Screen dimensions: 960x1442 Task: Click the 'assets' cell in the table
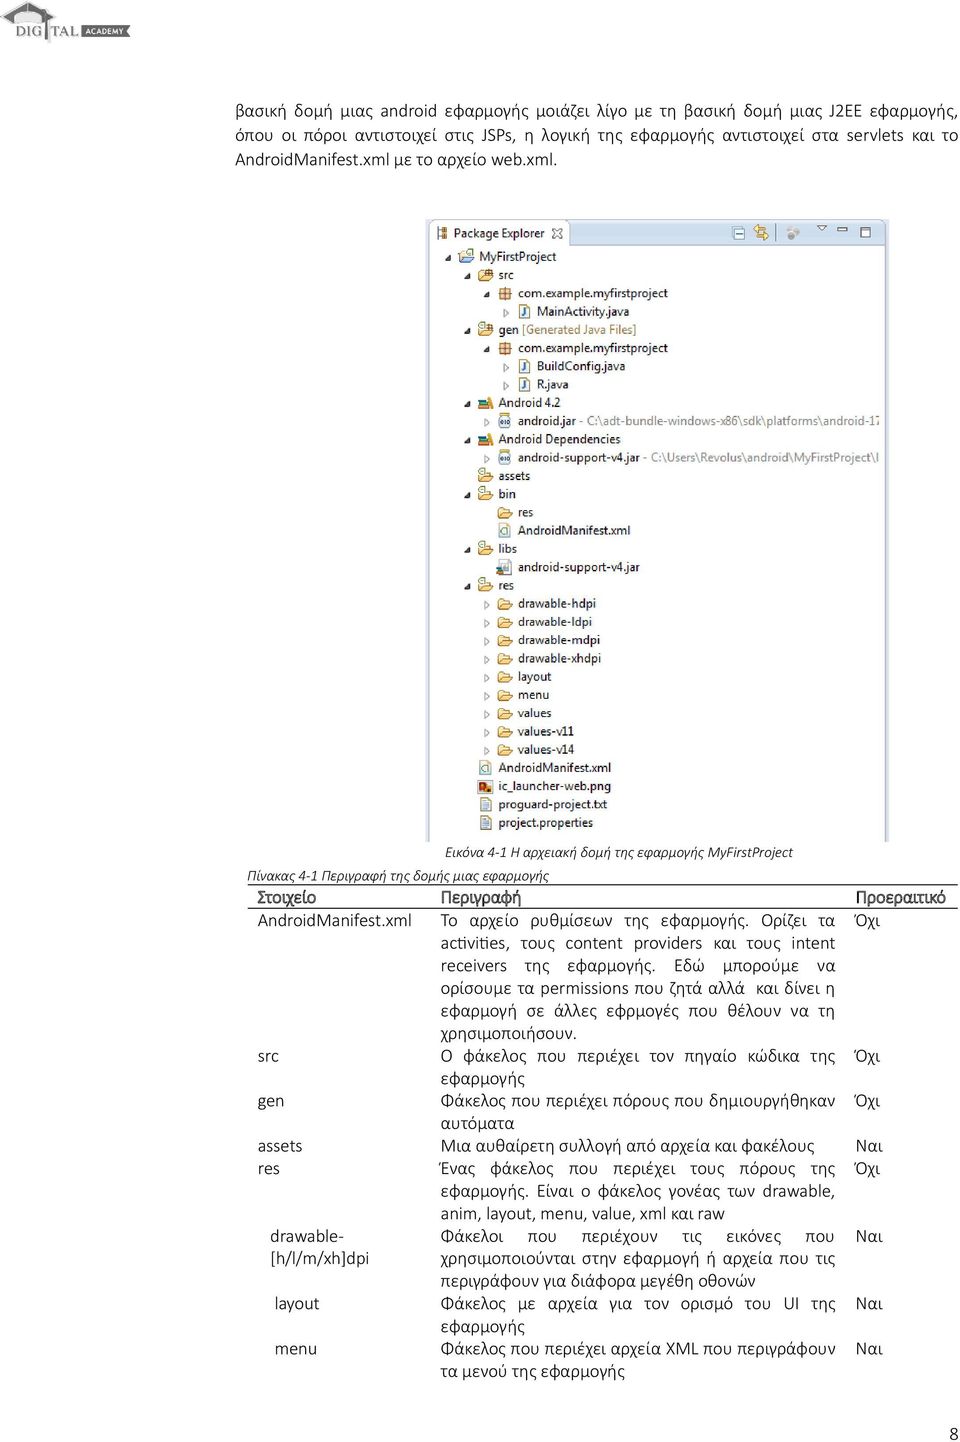(280, 1146)
